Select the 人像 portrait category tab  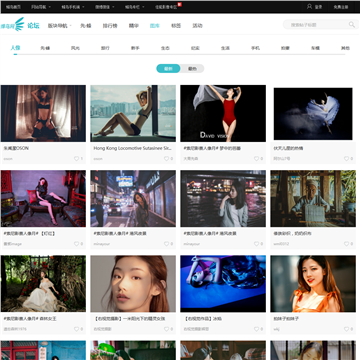[x=15, y=48]
